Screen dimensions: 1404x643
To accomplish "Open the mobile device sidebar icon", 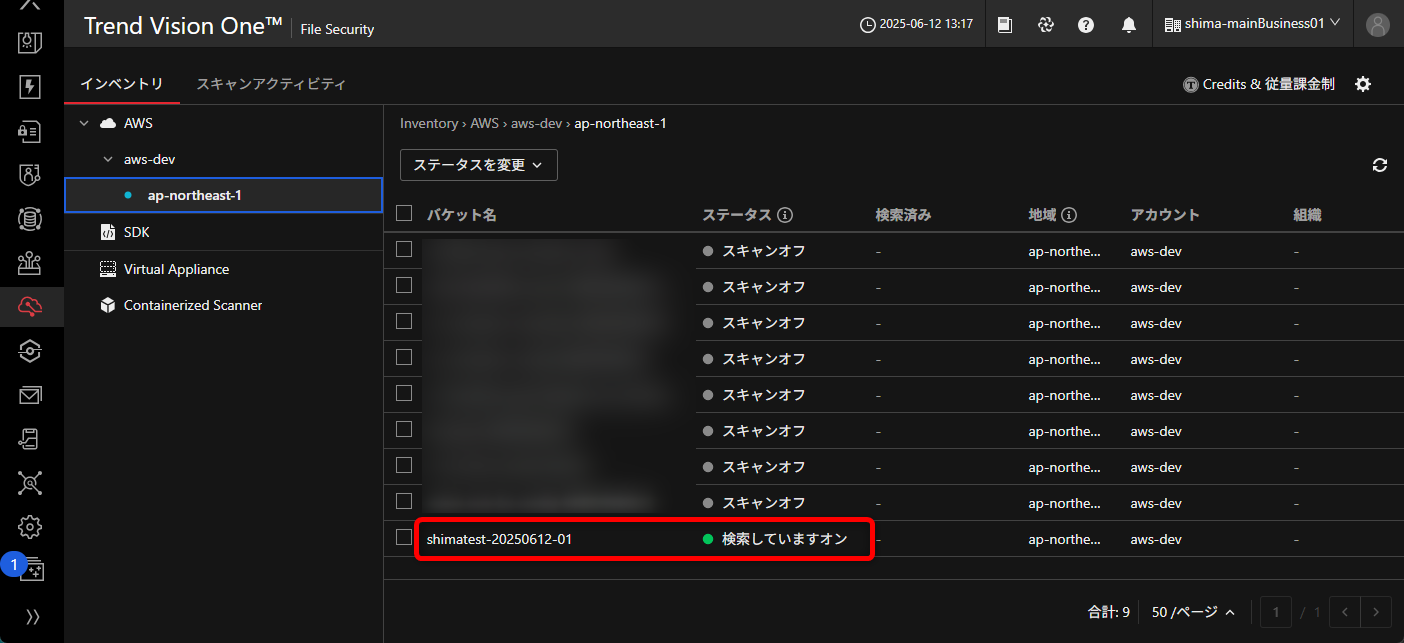I will pyautogui.click(x=30, y=439).
